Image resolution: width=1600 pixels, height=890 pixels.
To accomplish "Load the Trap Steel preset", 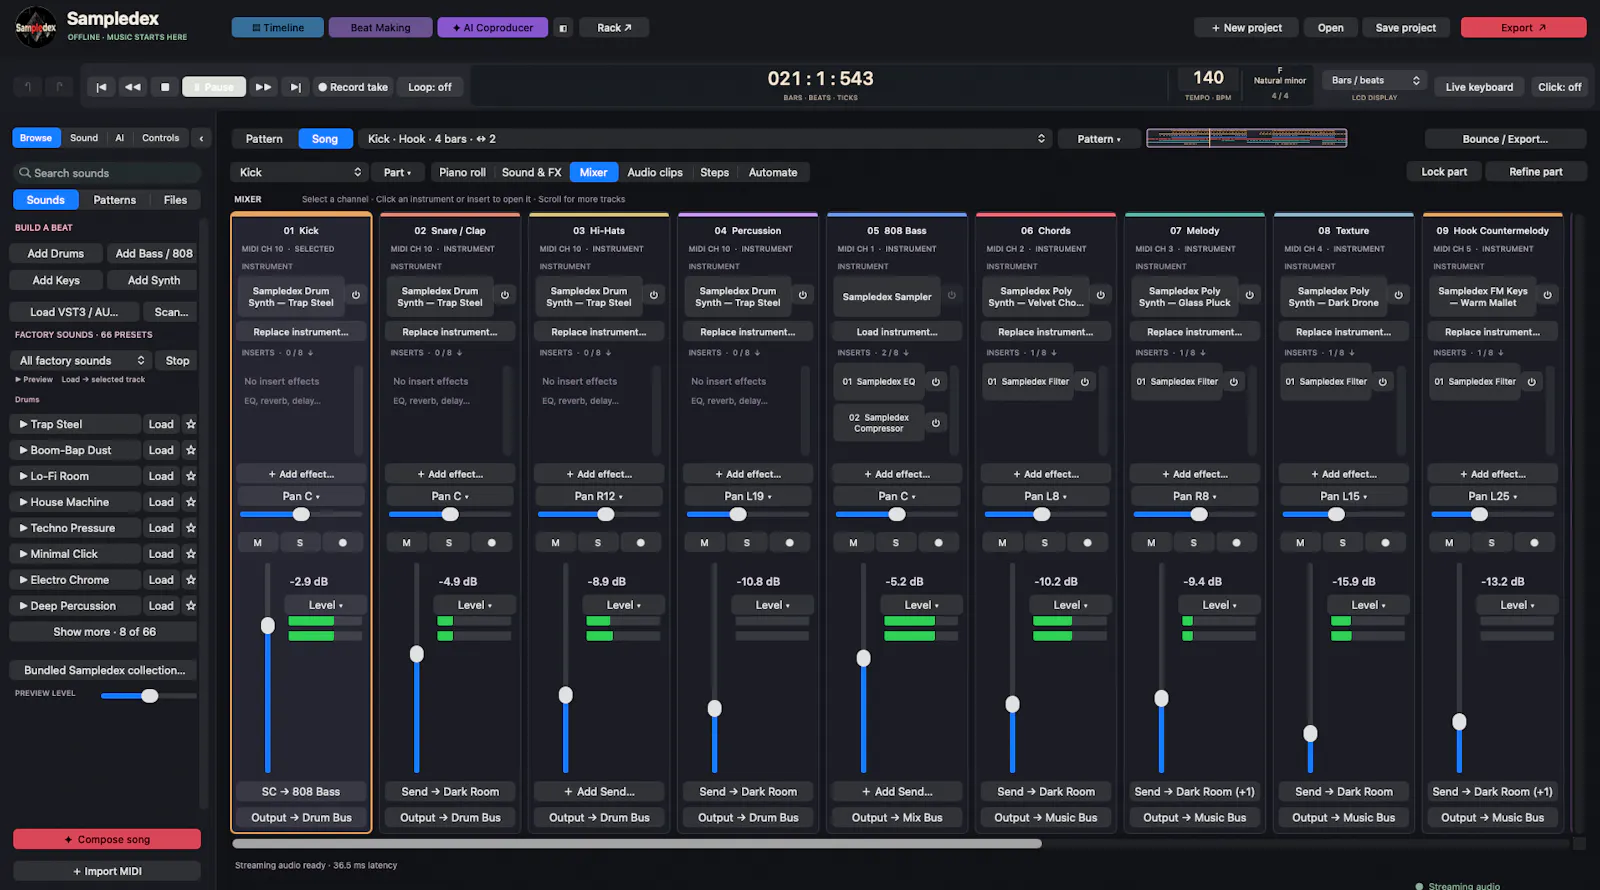I will tap(161, 424).
